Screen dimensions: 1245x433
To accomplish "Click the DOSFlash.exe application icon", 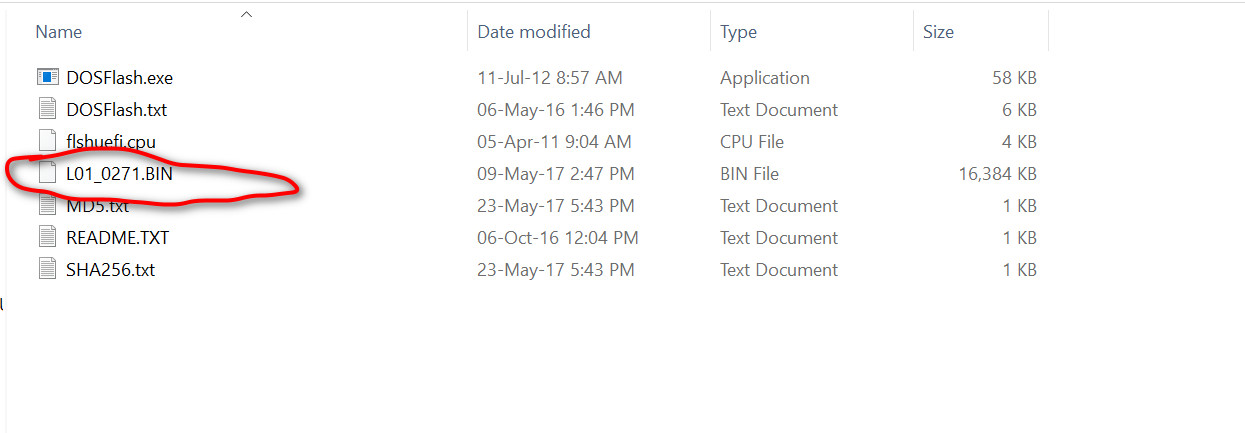I will (x=48, y=78).
